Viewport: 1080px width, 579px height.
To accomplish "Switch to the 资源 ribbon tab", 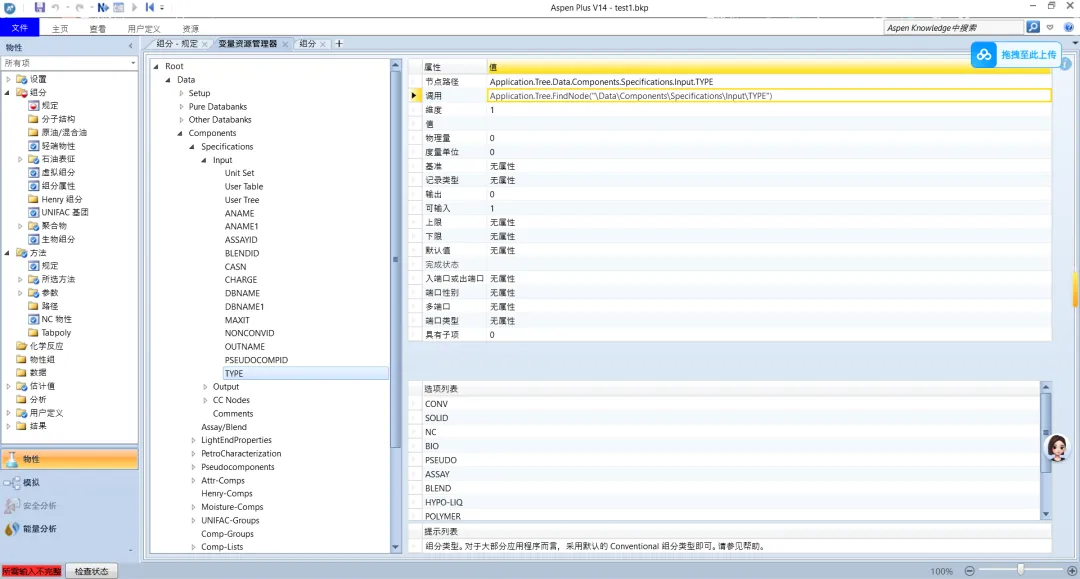I will point(190,28).
